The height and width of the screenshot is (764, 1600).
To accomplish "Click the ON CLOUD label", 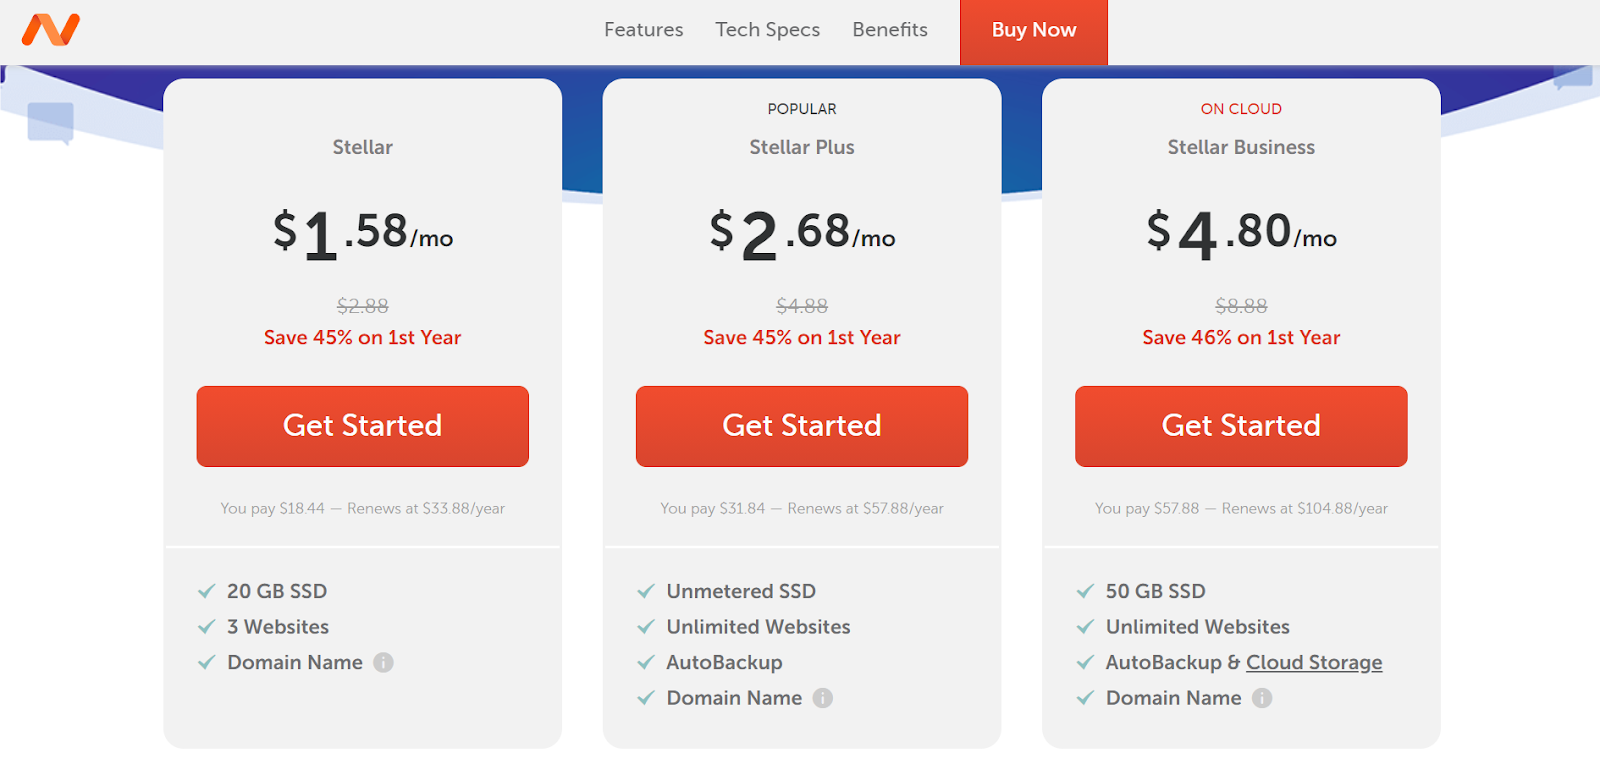I will click(1241, 109).
